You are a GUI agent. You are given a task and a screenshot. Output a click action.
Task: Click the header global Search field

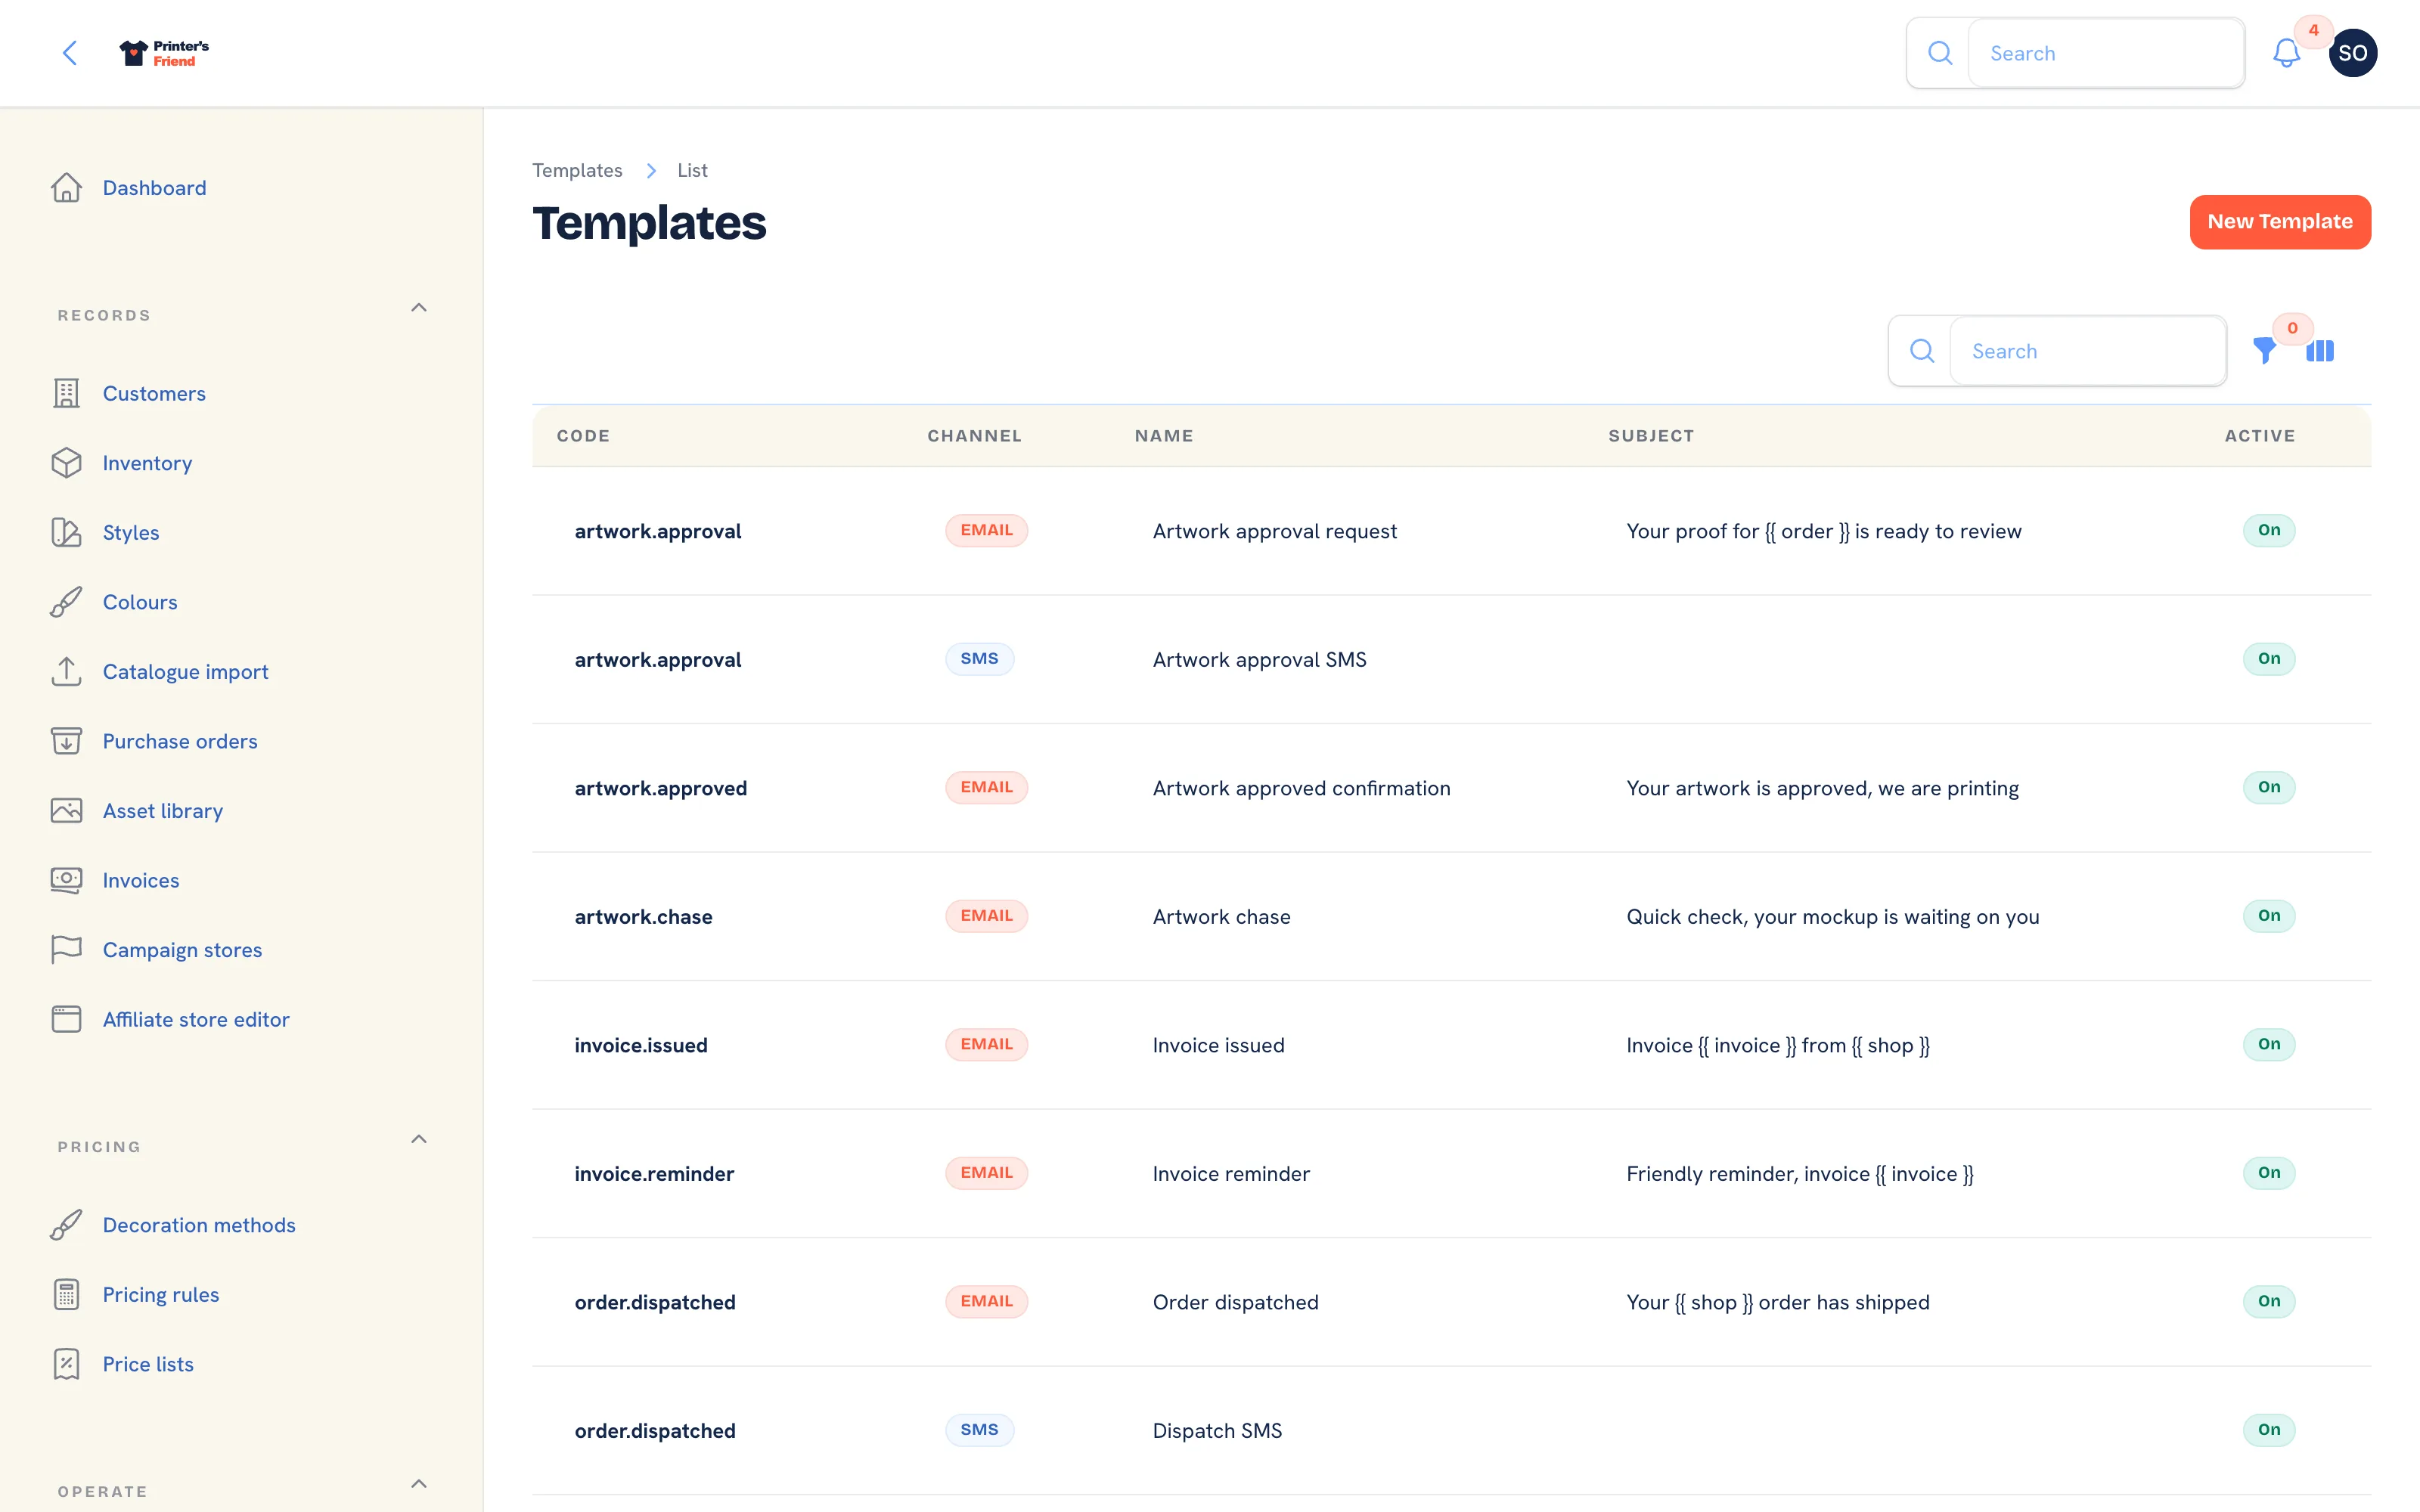[x=2105, y=53]
